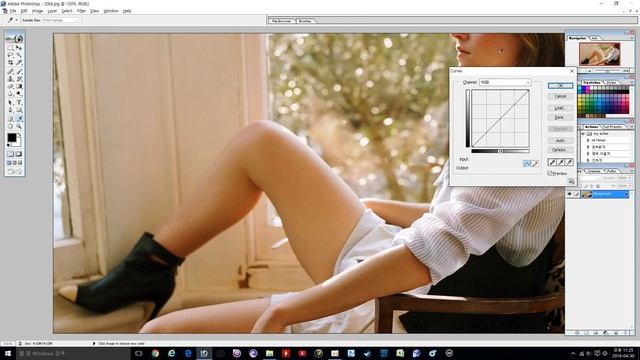Pick the black point eyedropper in Curves
This screenshot has width=640, height=360.
click(552, 162)
